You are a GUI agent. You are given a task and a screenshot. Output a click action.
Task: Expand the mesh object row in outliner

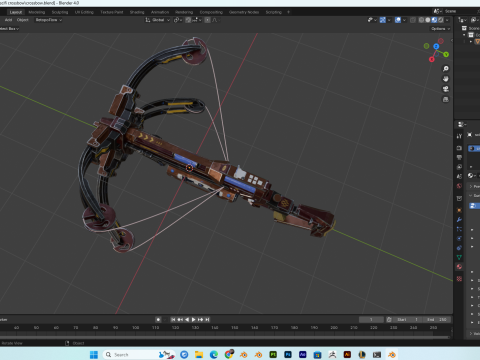471,42
